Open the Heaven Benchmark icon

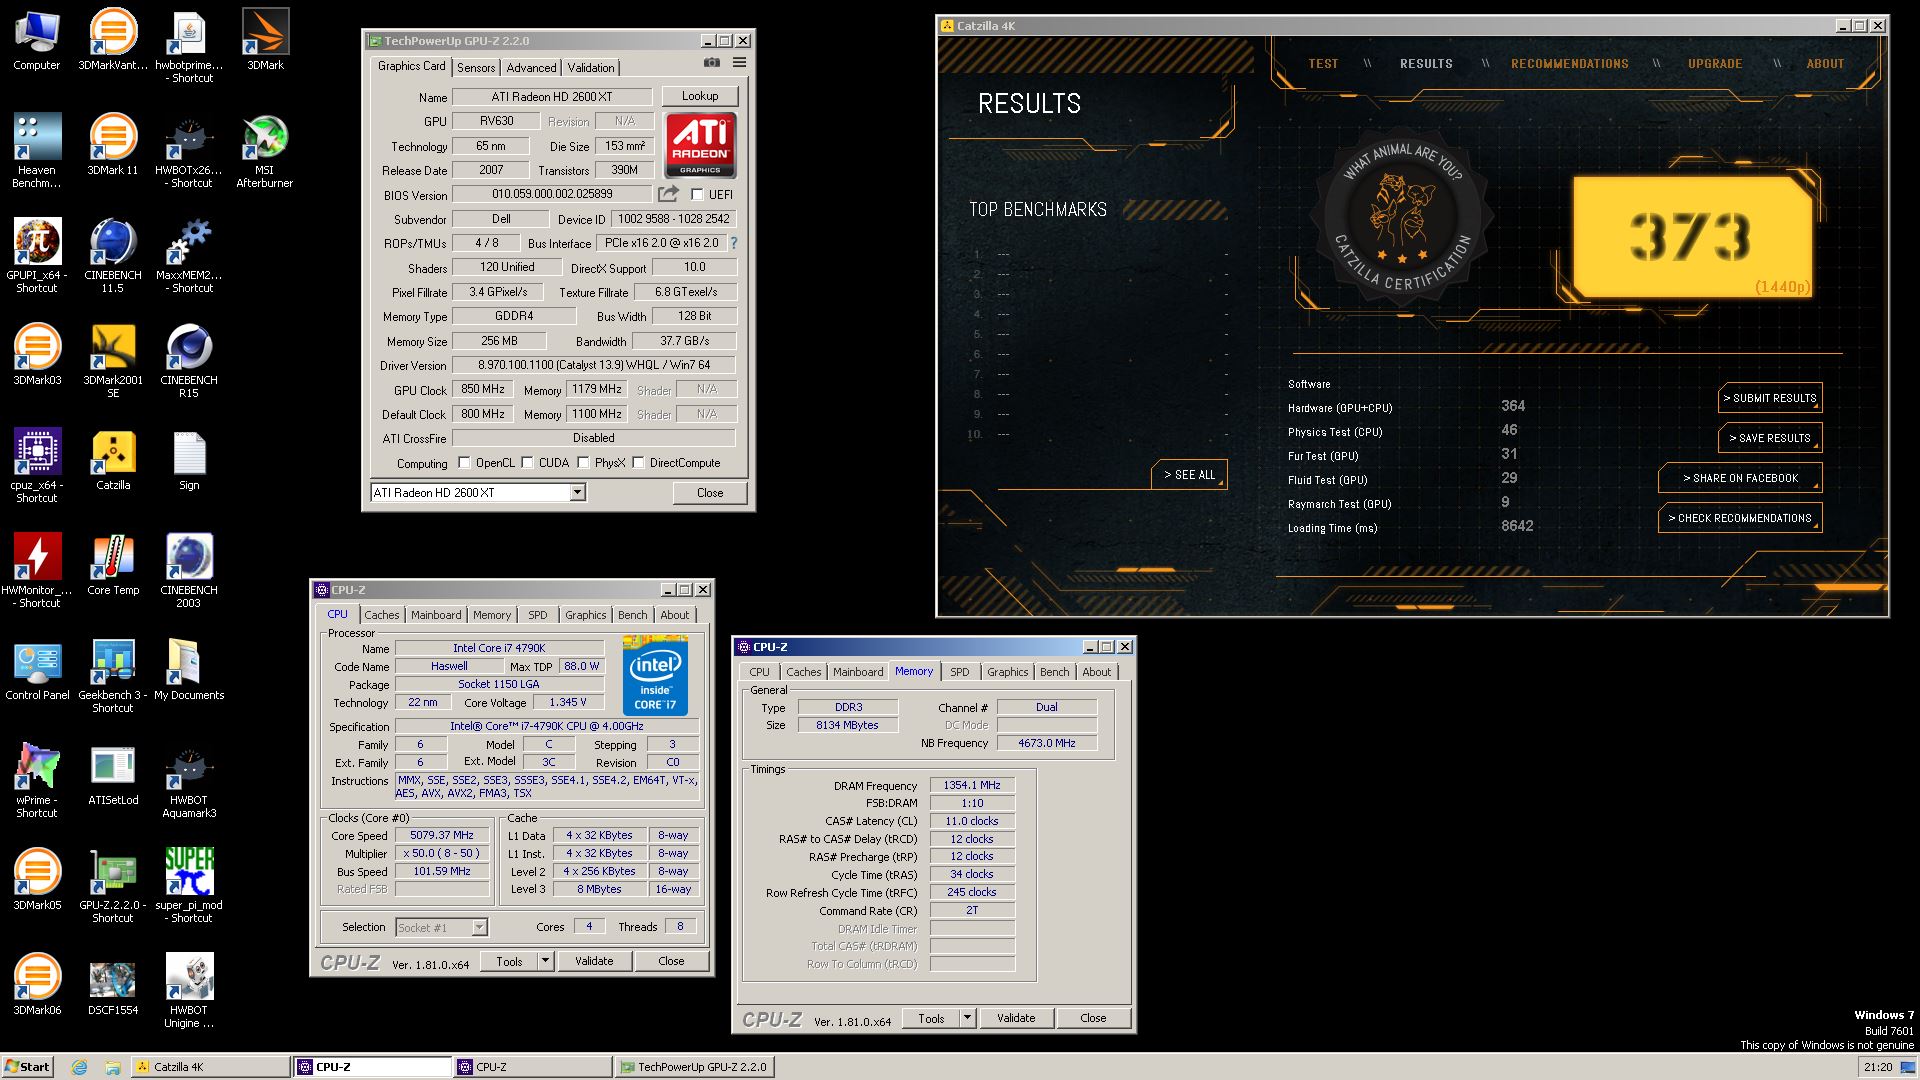(37, 151)
